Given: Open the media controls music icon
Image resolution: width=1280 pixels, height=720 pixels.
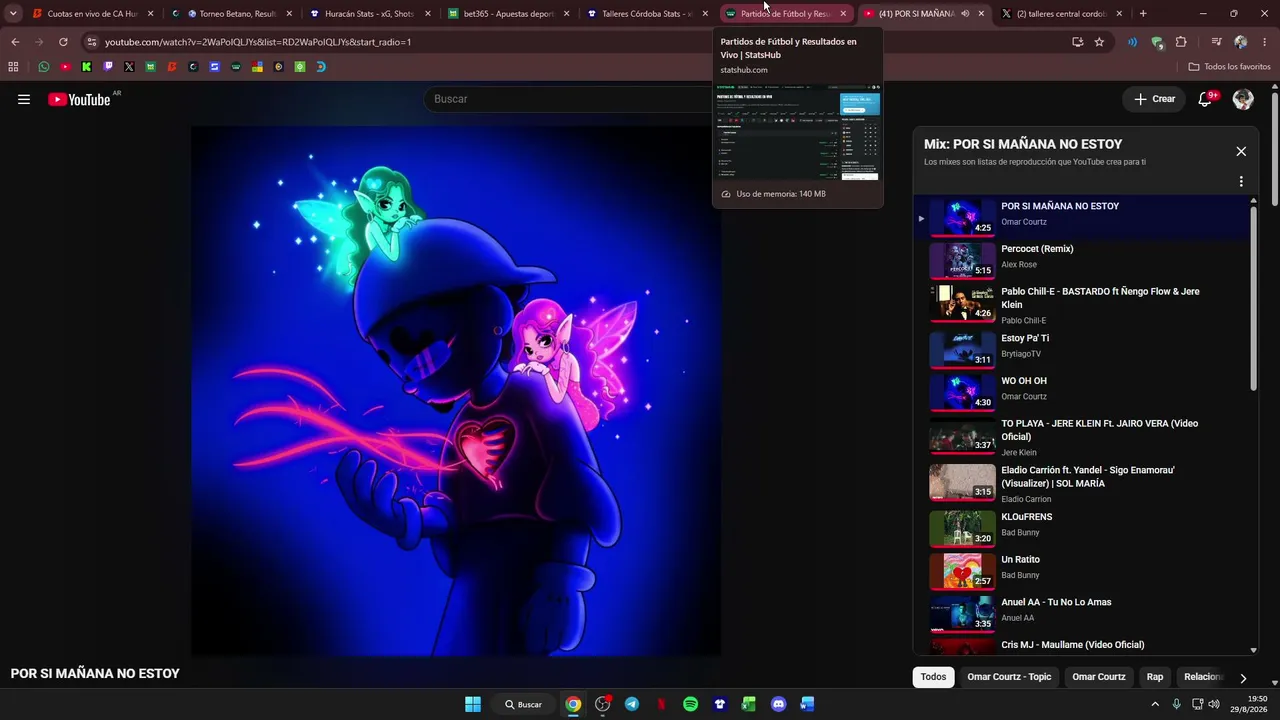Looking at the screenshot, I should pos(1216,42).
